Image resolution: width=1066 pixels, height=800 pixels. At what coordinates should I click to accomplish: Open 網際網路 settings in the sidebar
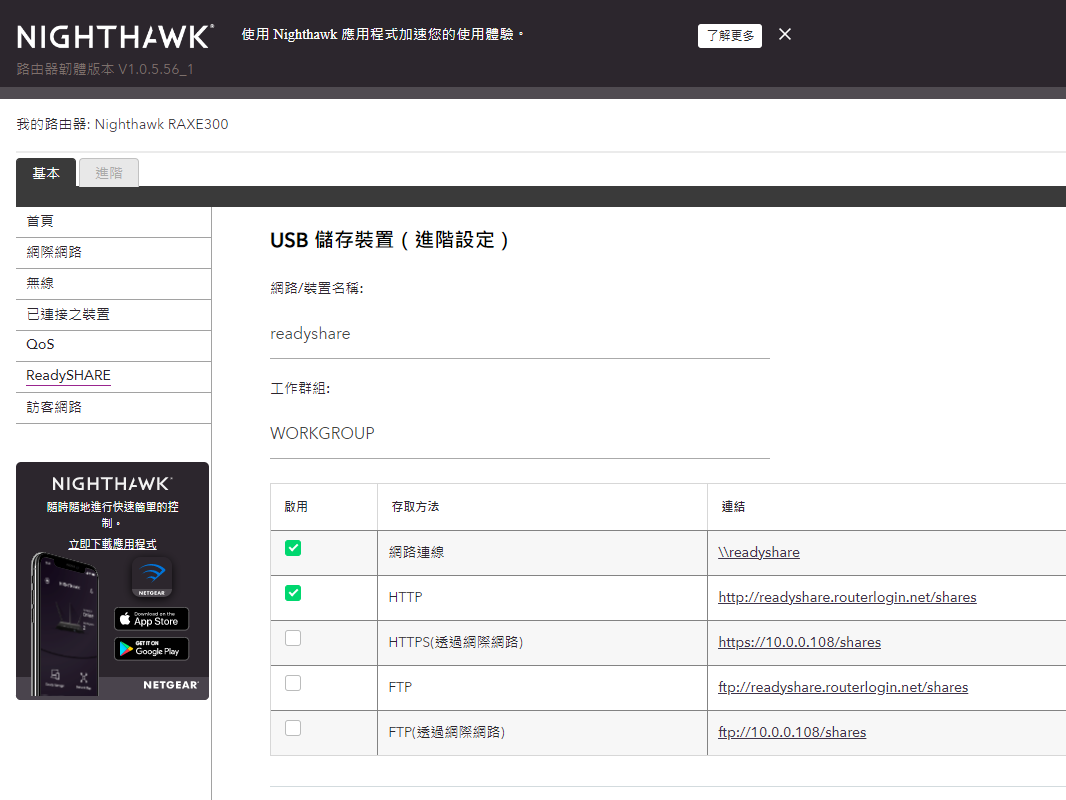coord(114,252)
